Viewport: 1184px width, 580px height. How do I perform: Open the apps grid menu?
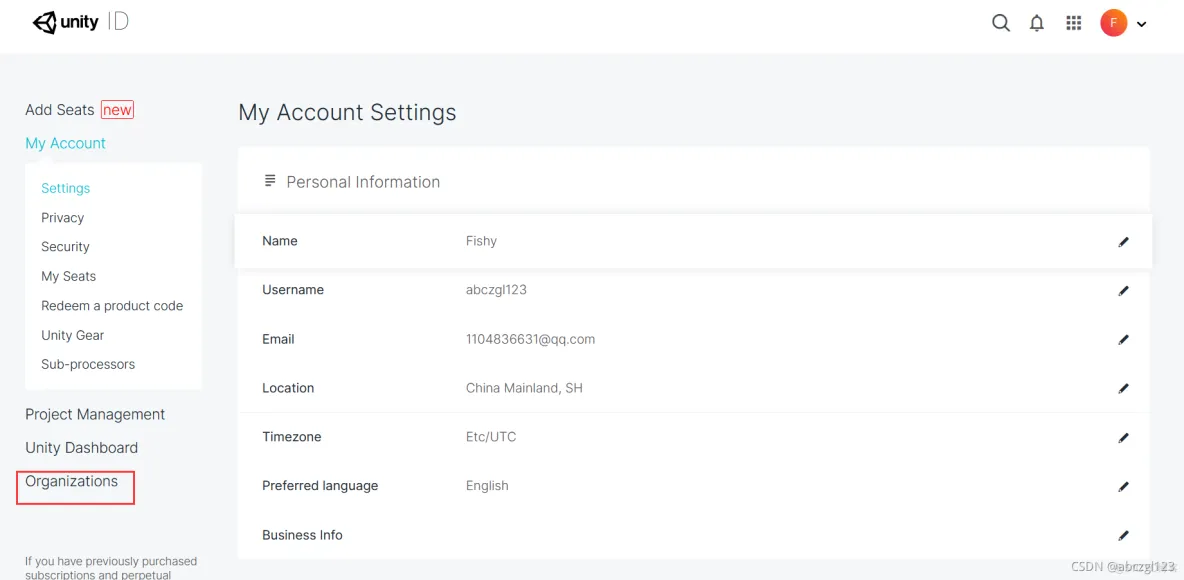[x=1074, y=23]
